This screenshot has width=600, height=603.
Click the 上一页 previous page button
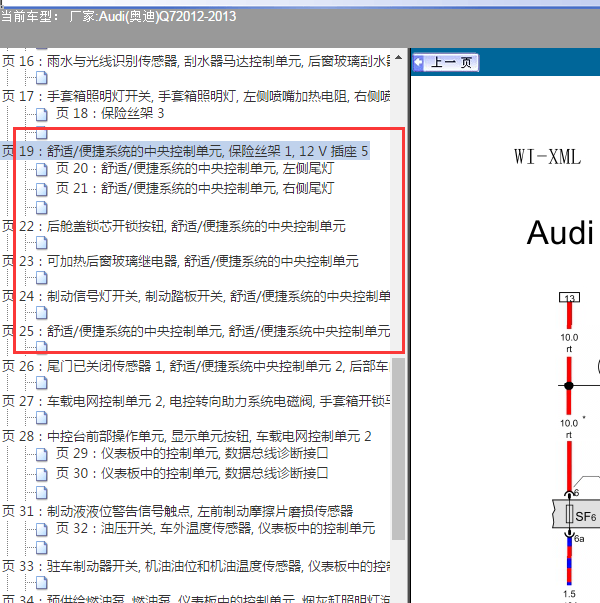[445, 62]
